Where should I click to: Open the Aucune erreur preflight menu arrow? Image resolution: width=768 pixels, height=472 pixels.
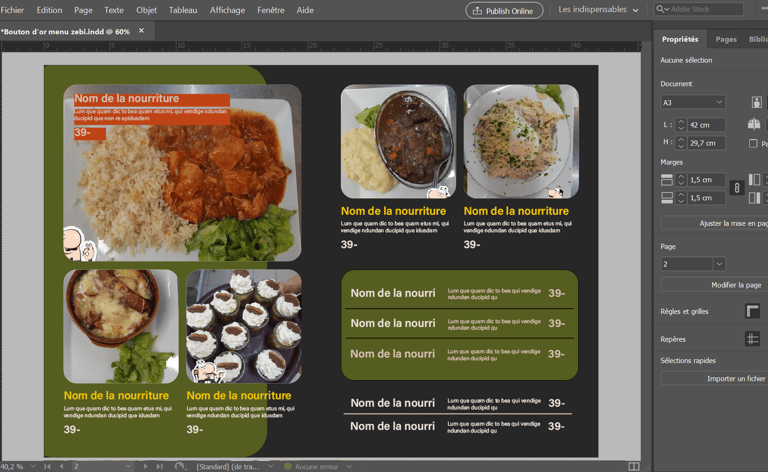349,467
